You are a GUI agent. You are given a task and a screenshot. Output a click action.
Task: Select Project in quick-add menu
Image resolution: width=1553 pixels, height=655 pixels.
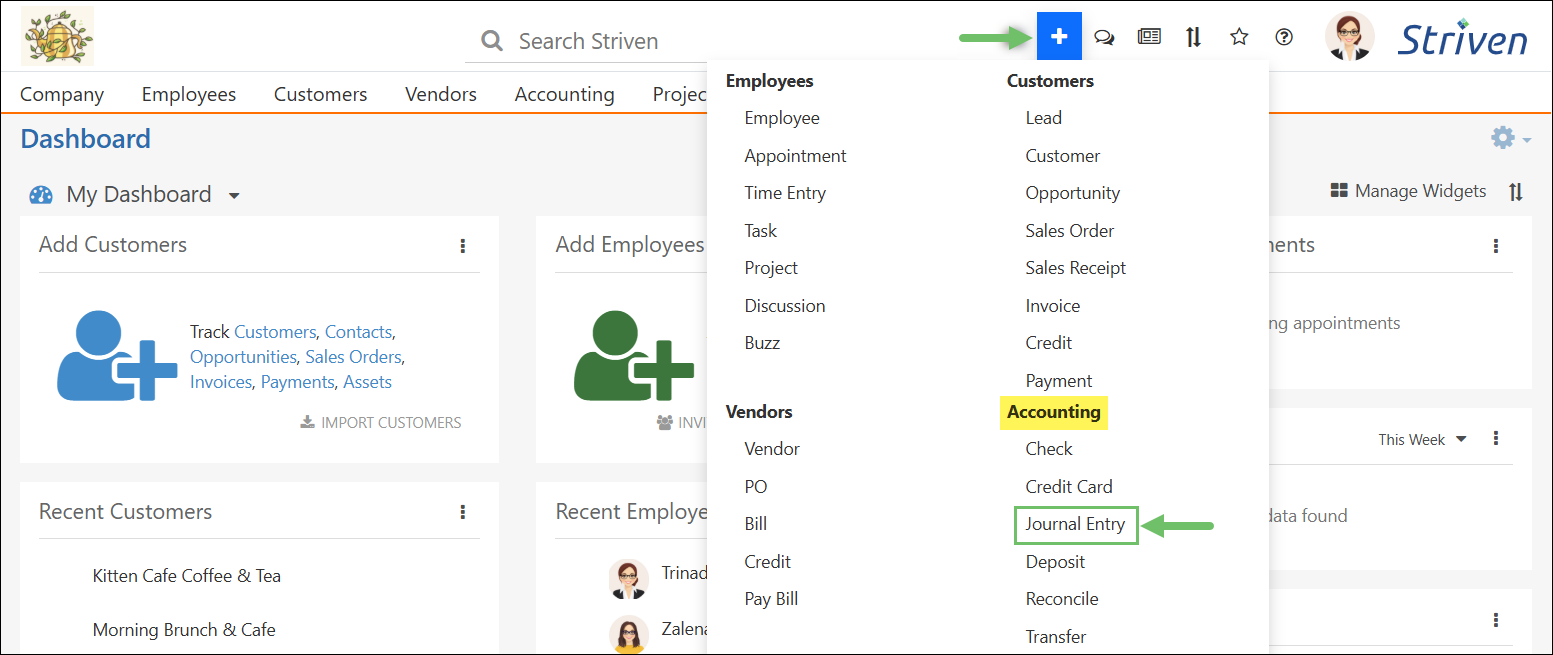coord(771,268)
